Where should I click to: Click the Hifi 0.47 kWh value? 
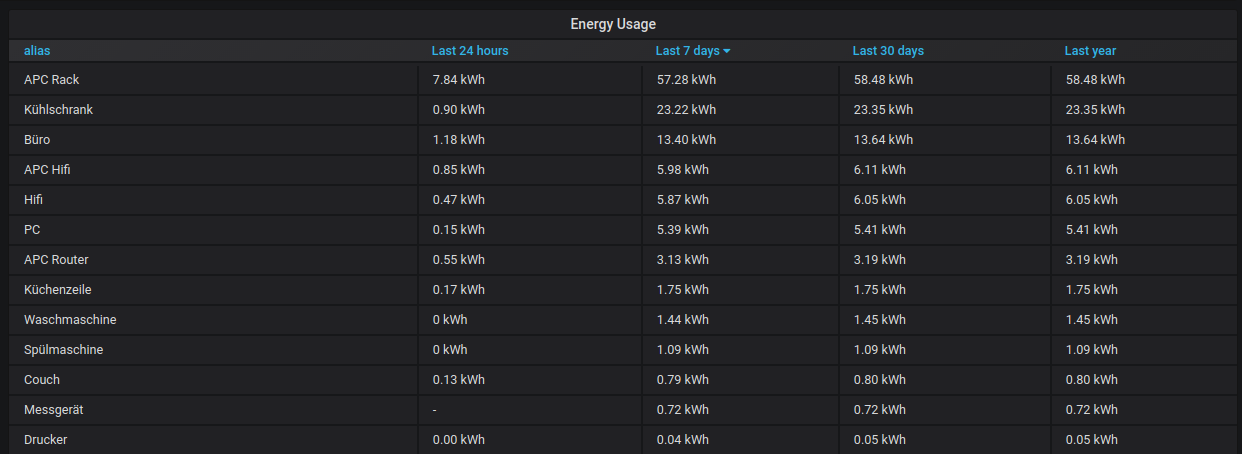458,200
